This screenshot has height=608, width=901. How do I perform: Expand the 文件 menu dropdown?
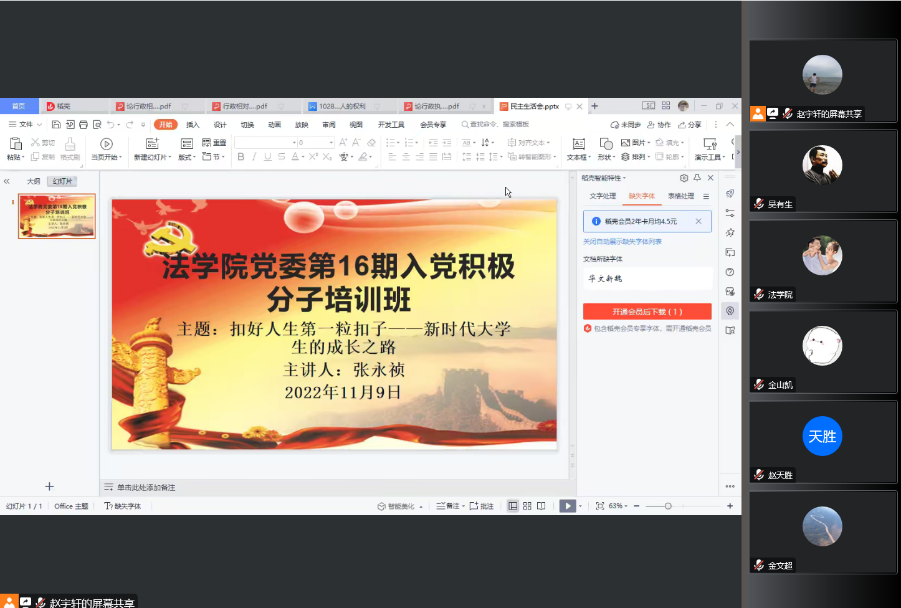pyautogui.click(x=40, y=125)
